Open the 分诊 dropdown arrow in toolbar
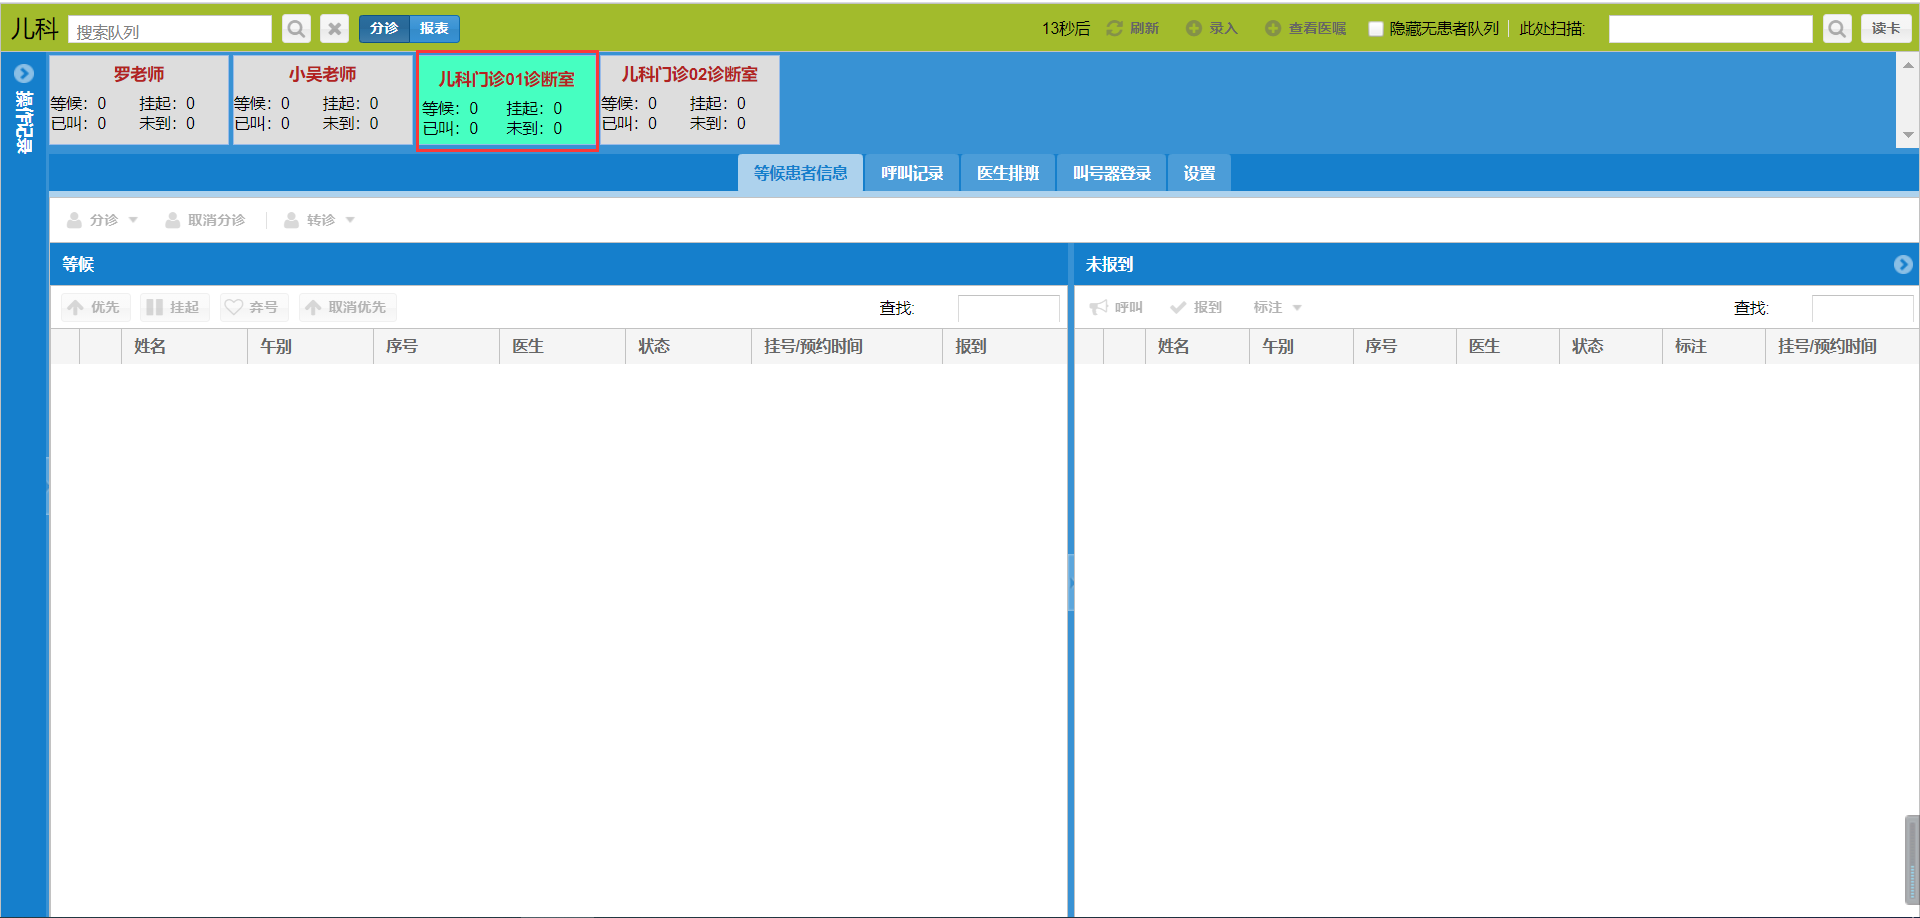1920x918 pixels. click(133, 220)
